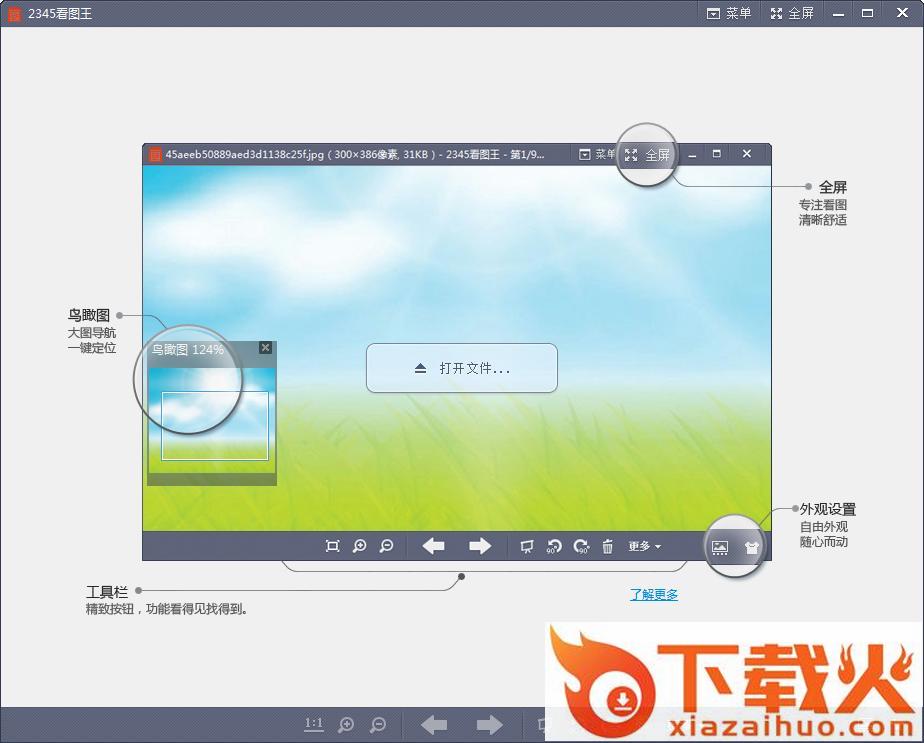Viewport: 924px width, 743px height.
Task: Click the zoom out magnifier in the bottom bar
Action: (x=378, y=724)
